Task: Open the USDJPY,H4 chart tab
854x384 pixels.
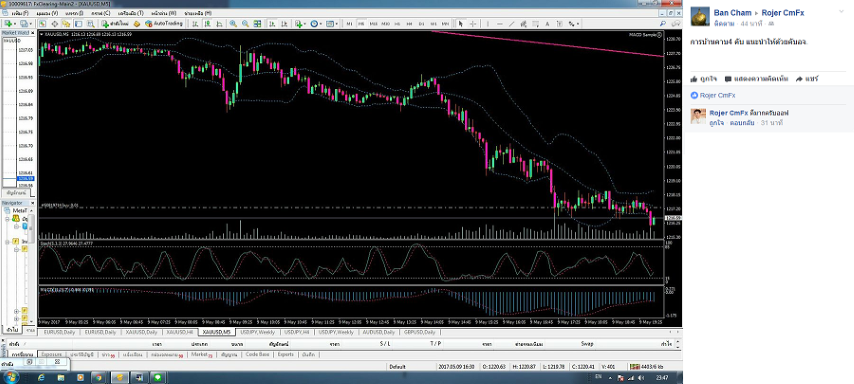Action: 298,332
